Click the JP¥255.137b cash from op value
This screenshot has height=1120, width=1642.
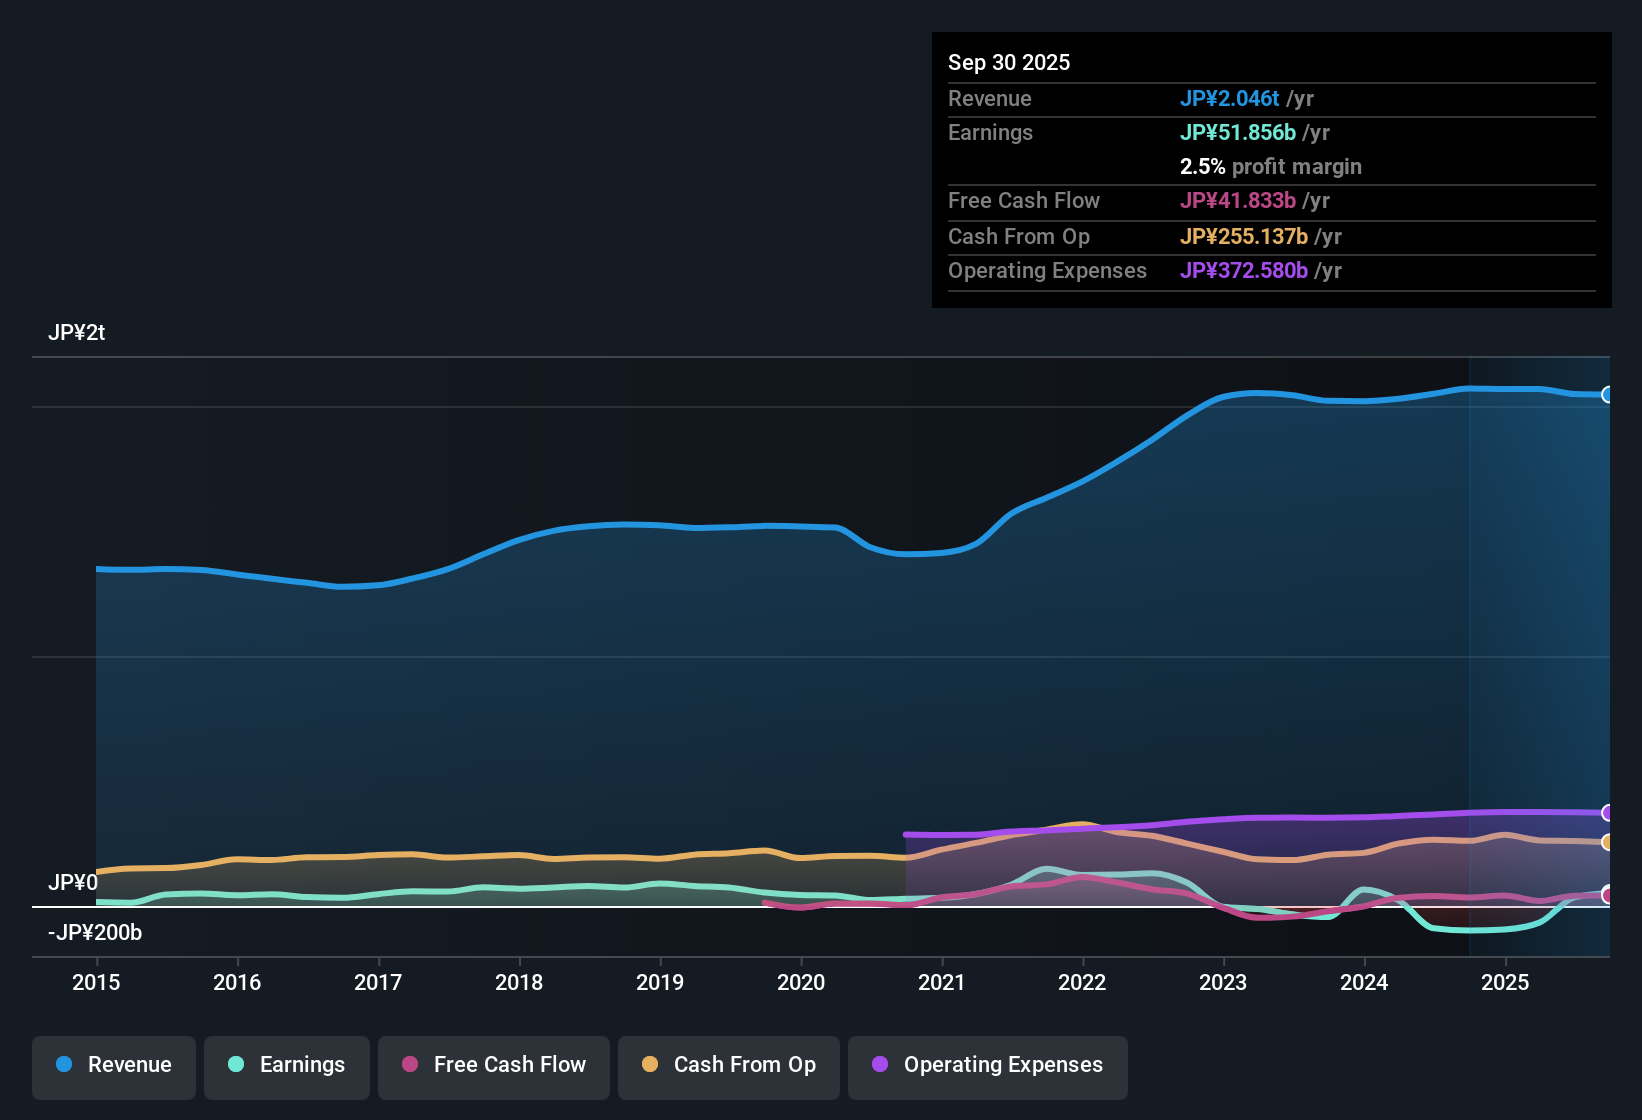click(x=1244, y=237)
